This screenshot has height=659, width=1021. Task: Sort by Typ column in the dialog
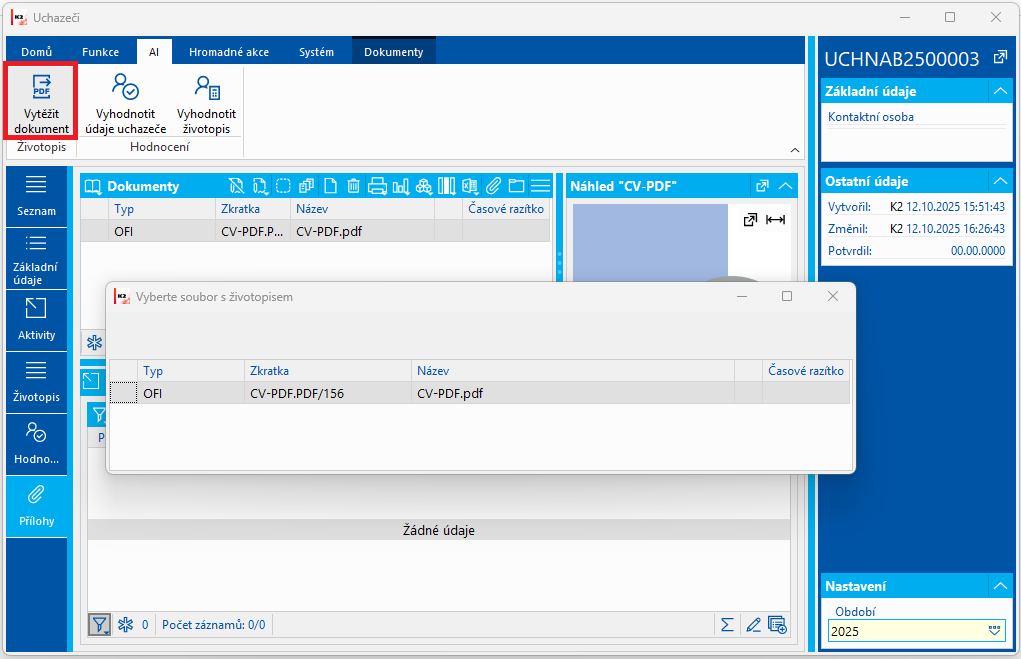[191, 371]
